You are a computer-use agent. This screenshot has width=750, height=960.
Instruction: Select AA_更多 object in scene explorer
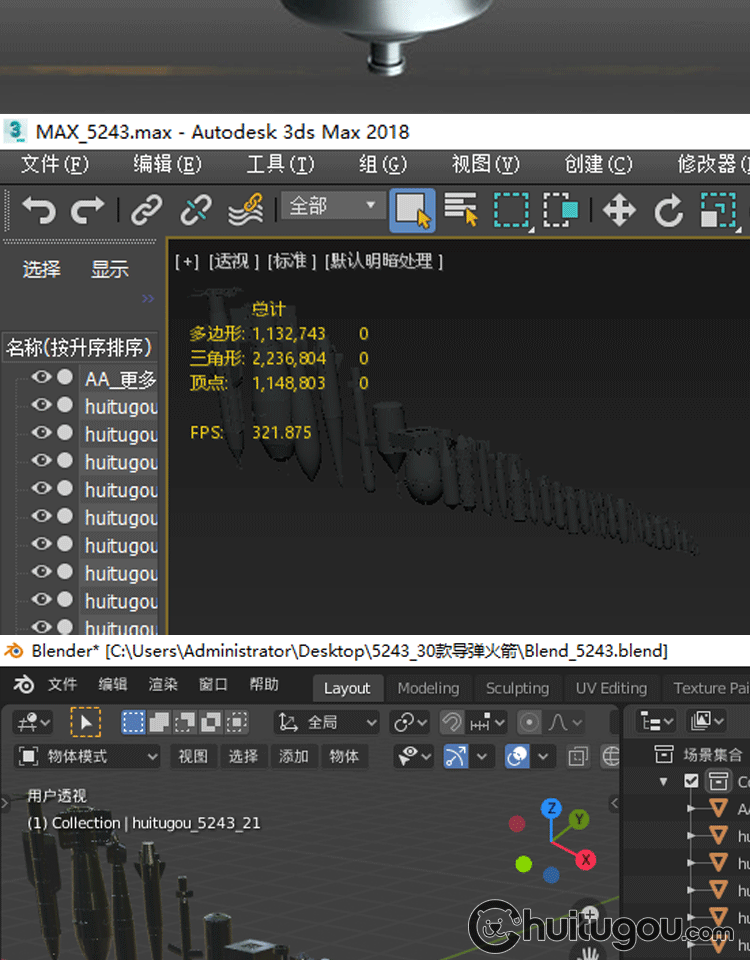[121, 380]
